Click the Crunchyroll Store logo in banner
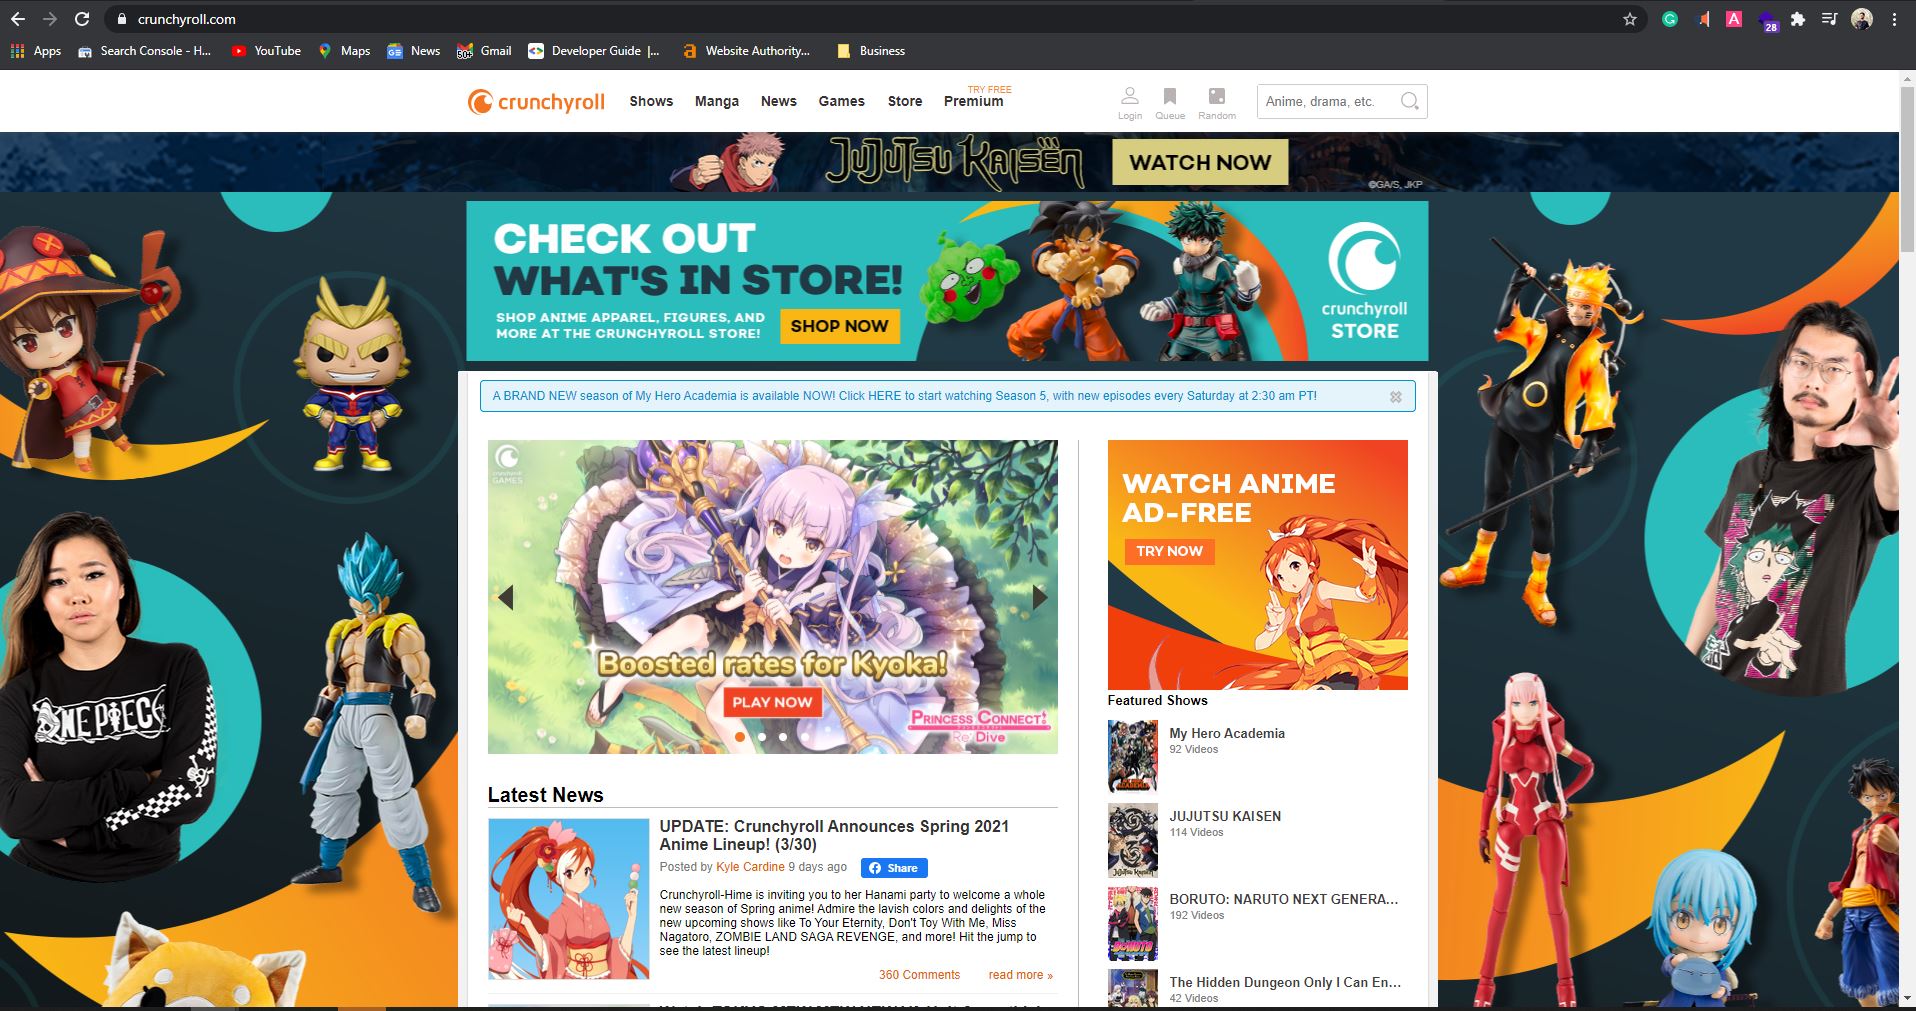The width and height of the screenshot is (1916, 1011). [x=1364, y=283]
